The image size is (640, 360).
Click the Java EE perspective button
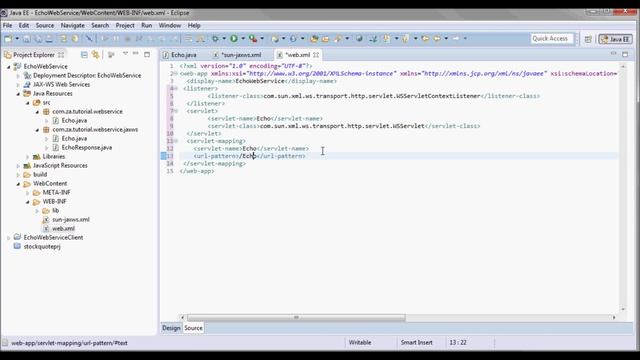click(616, 39)
